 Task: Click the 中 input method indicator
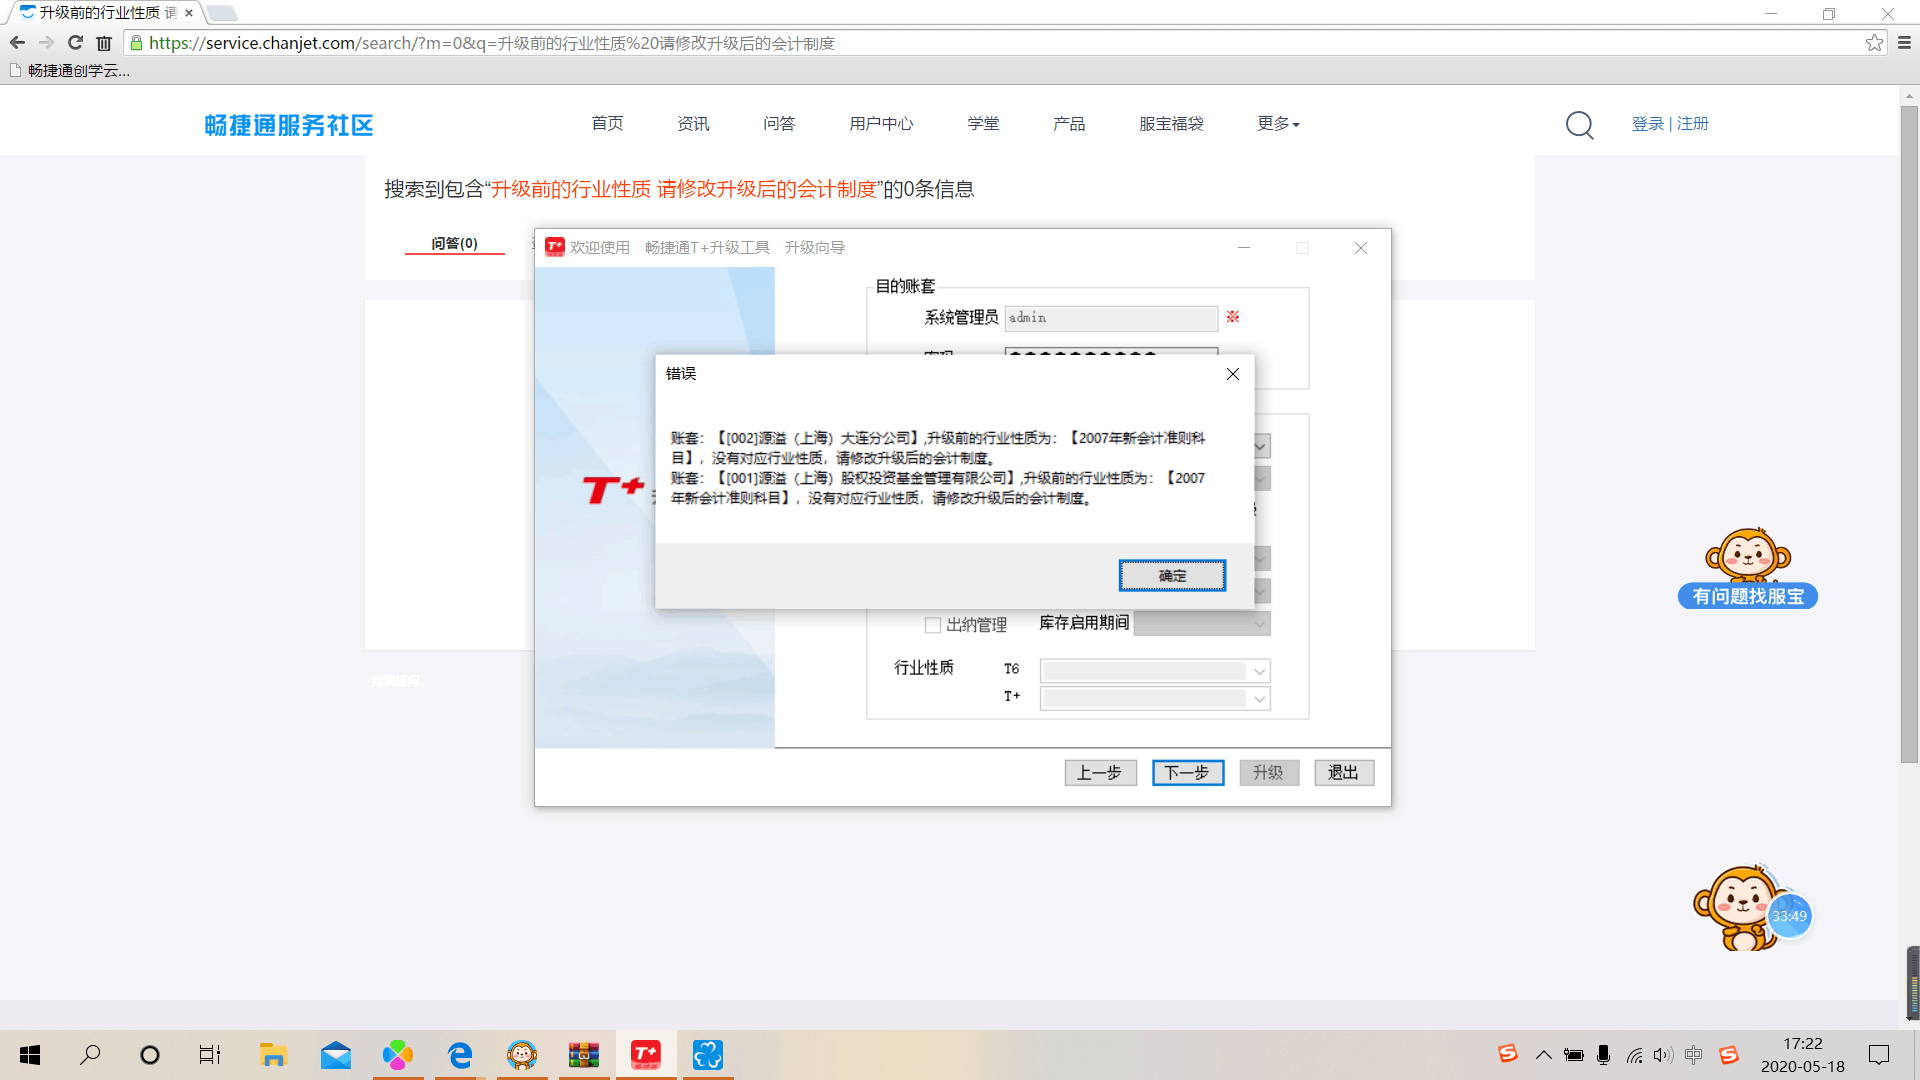1693,1055
